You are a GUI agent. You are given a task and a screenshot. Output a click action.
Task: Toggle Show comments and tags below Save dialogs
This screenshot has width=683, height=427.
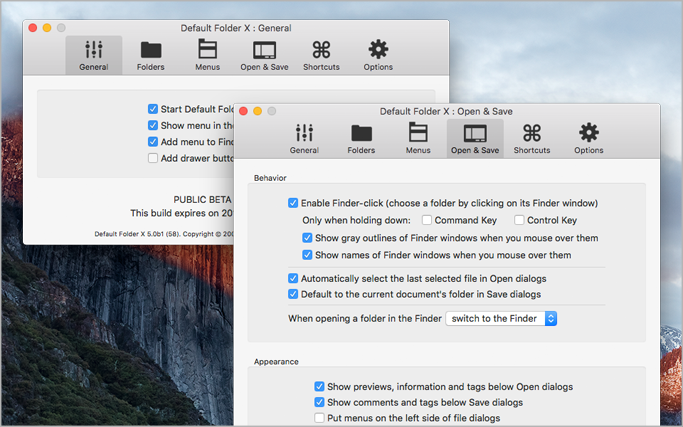[319, 402]
